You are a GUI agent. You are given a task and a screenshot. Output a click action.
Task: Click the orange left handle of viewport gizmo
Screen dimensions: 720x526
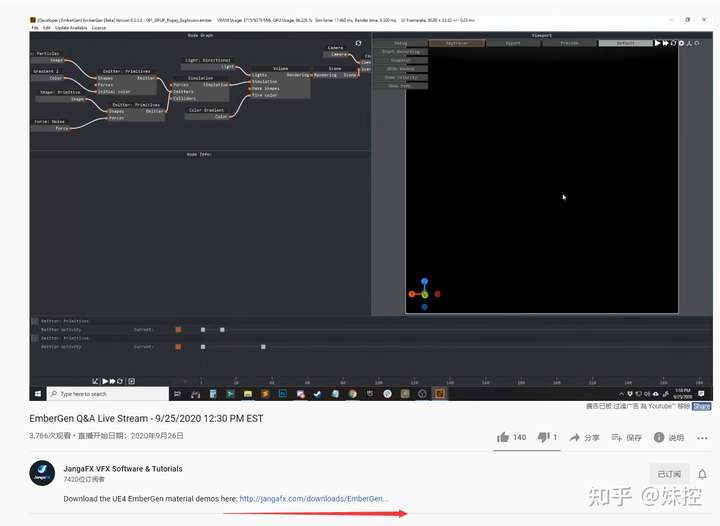[x=412, y=294]
